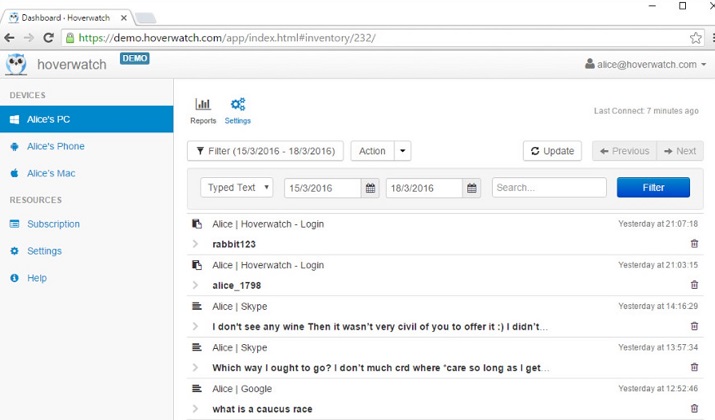This screenshot has width=715, height=420.
Task: Bookmark this page with the star icon
Action: click(x=695, y=38)
